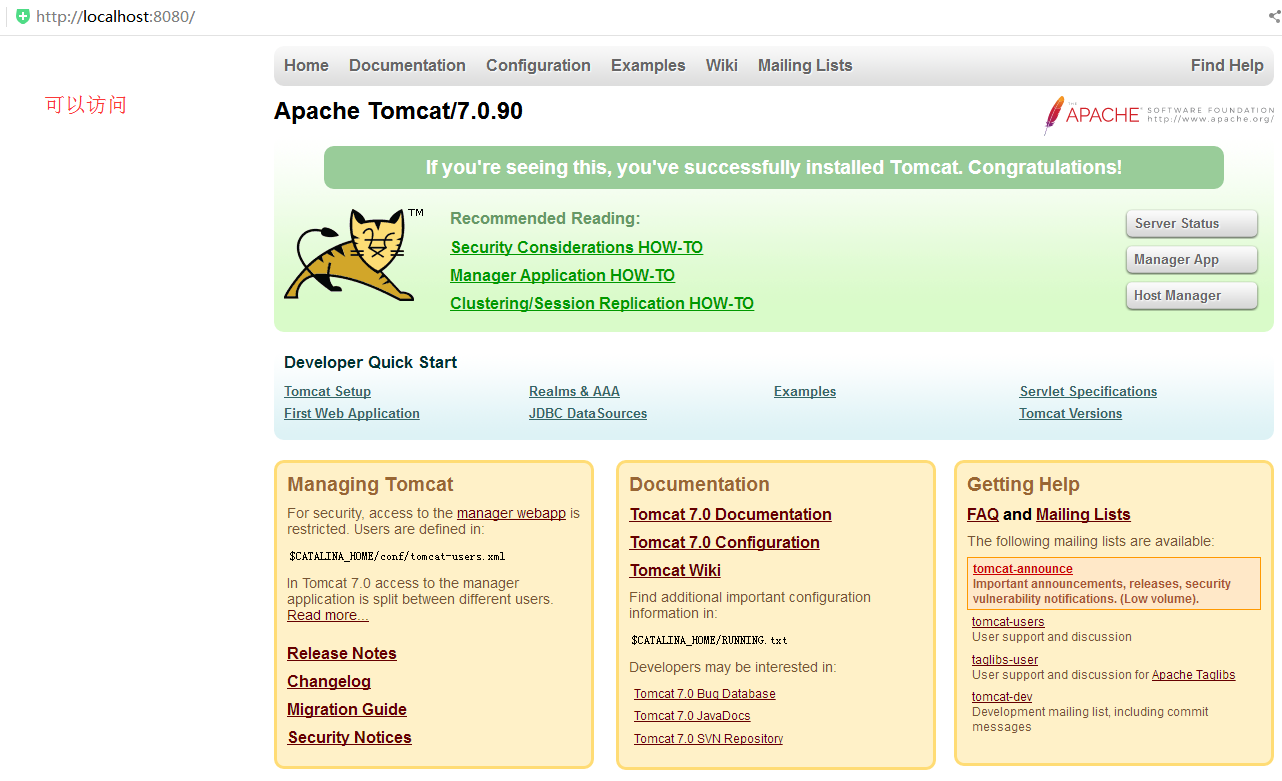Open the Apache Software Foundation logo link
Screen dimensions: 1282x781
(x=1158, y=115)
